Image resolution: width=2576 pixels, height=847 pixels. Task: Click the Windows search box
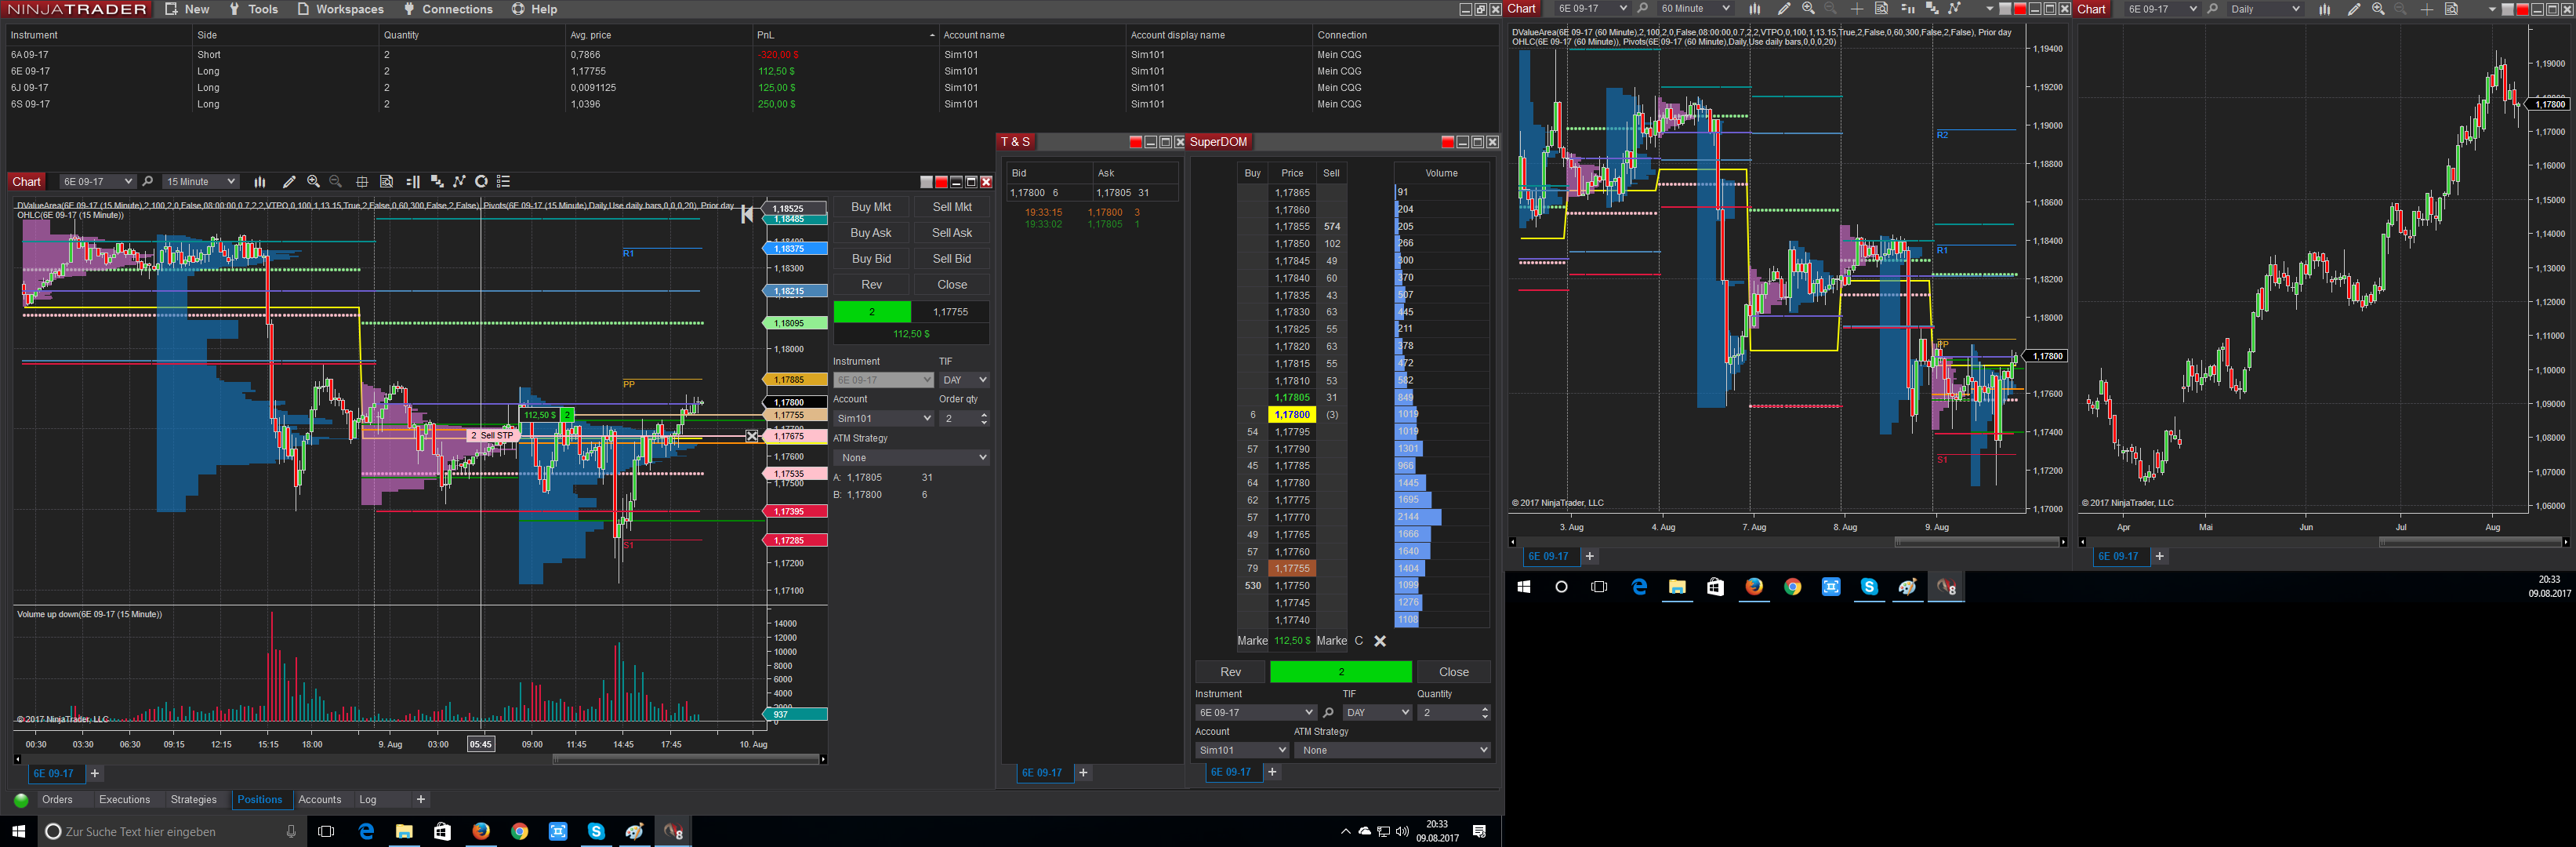[x=170, y=832]
